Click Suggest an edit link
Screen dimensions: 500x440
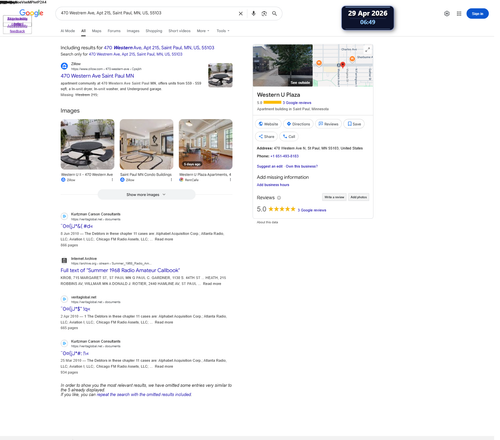tap(270, 166)
